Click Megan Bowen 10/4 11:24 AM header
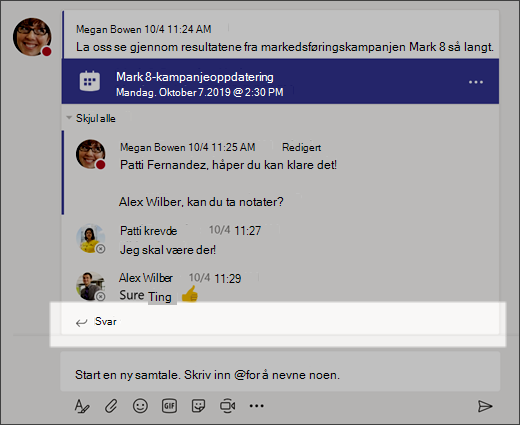Image resolution: width=520 pixels, height=425 pixels. tap(144, 29)
